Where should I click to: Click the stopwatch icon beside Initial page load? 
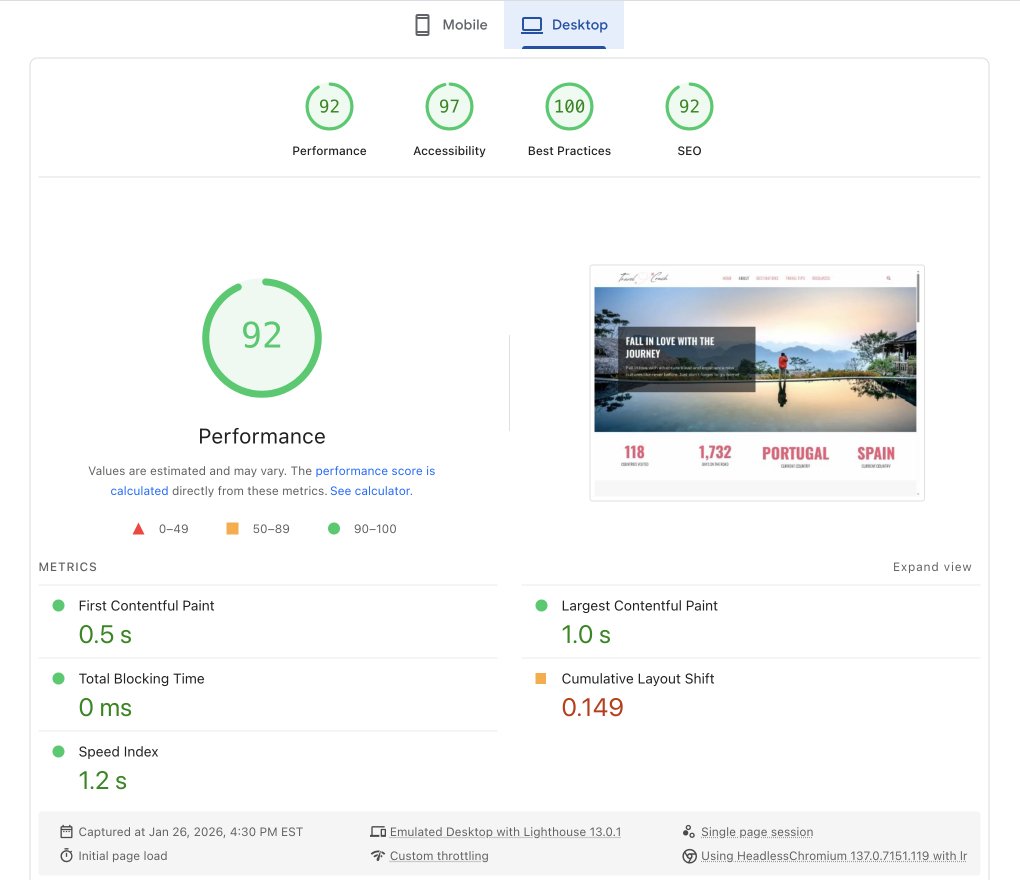pyautogui.click(x=66, y=856)
